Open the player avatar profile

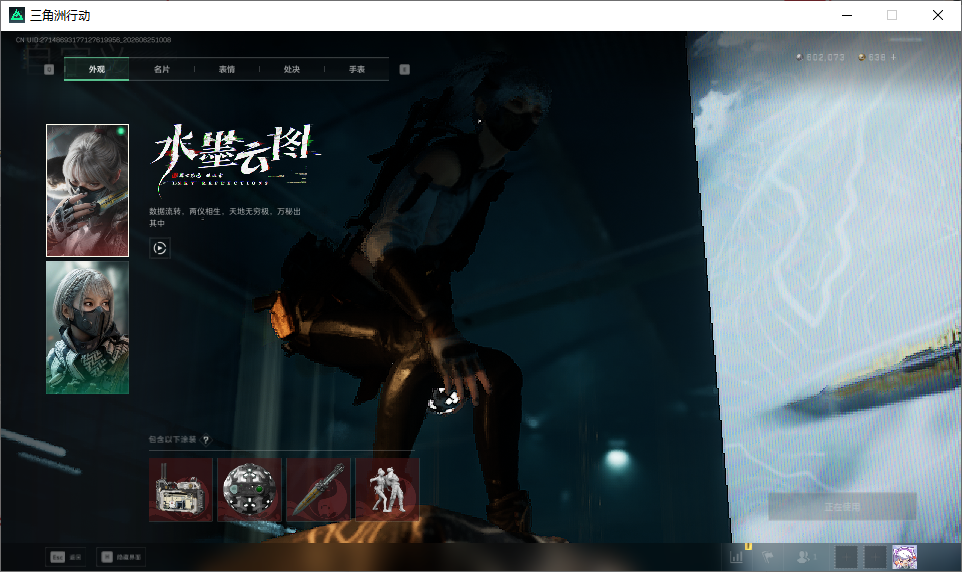tap(904, 557)
